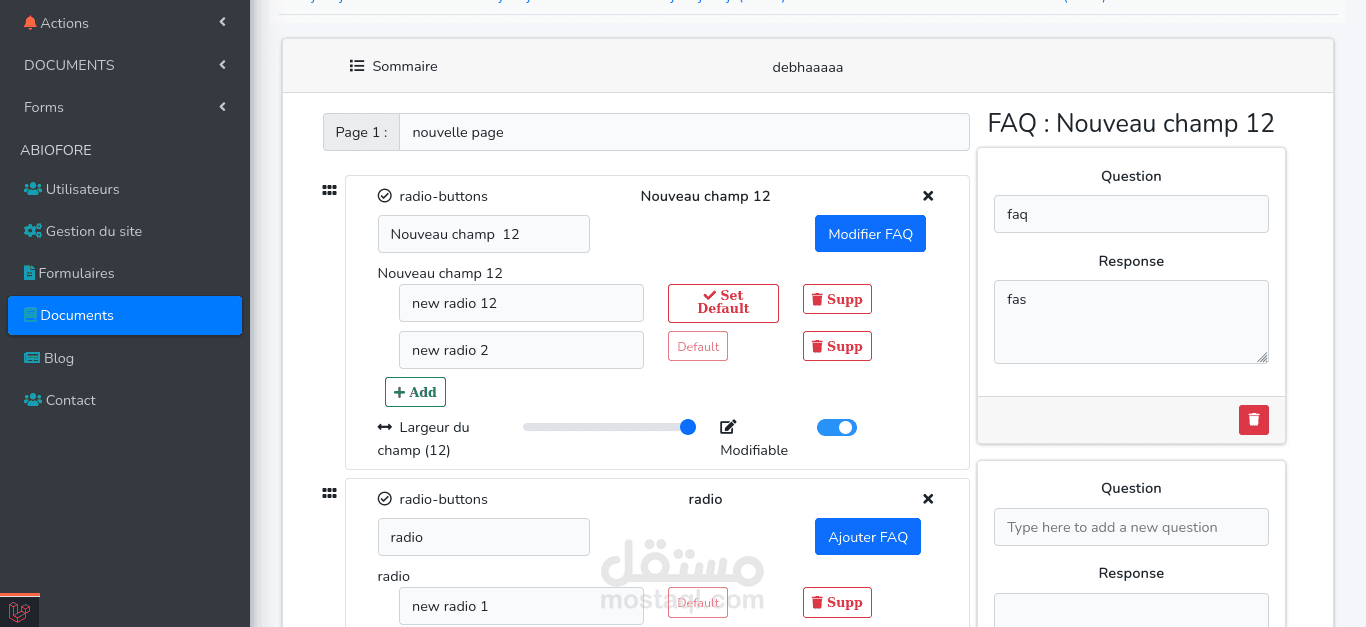This screenshot has height=627, width=1366.
Task: Collapse the Actions menu chevron
Action: coord(222,22)
